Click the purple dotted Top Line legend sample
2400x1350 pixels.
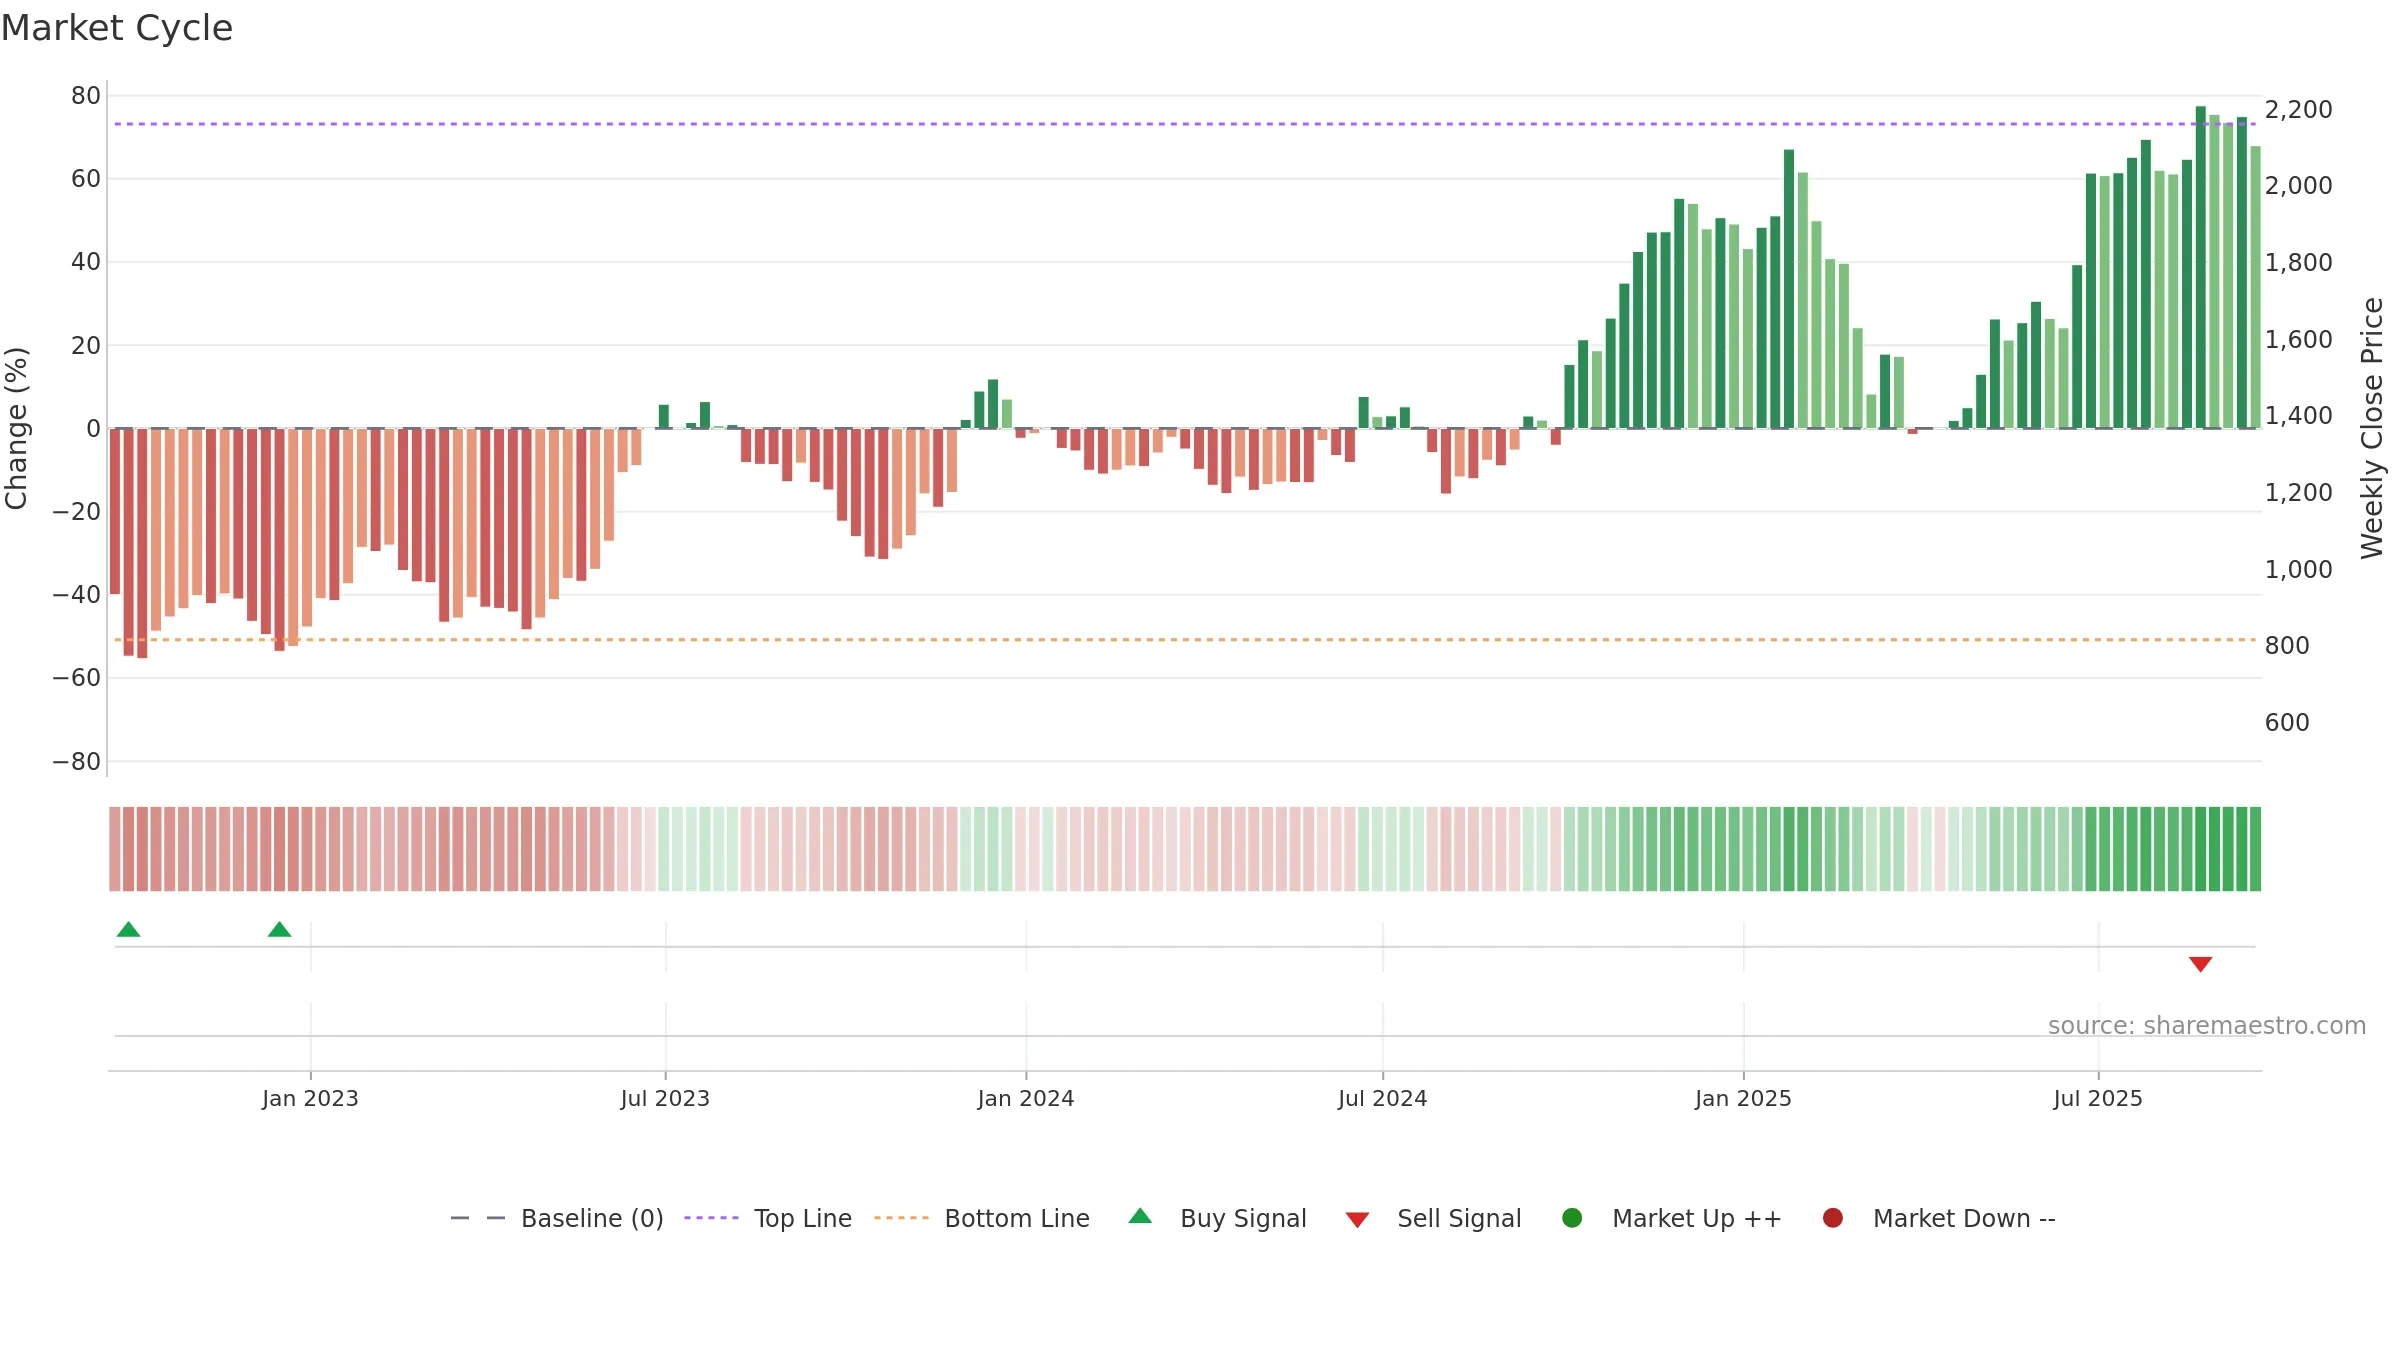(x=711, y=1218)
